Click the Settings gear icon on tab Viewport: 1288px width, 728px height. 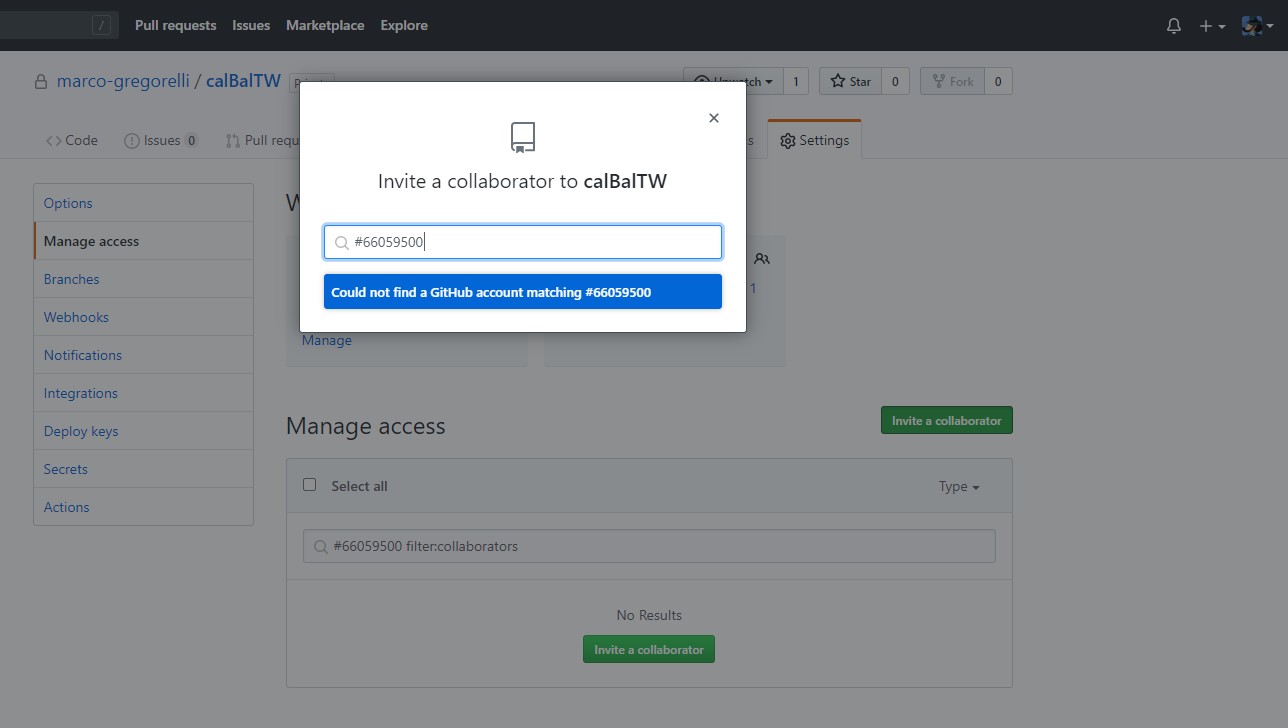(788, 141)
